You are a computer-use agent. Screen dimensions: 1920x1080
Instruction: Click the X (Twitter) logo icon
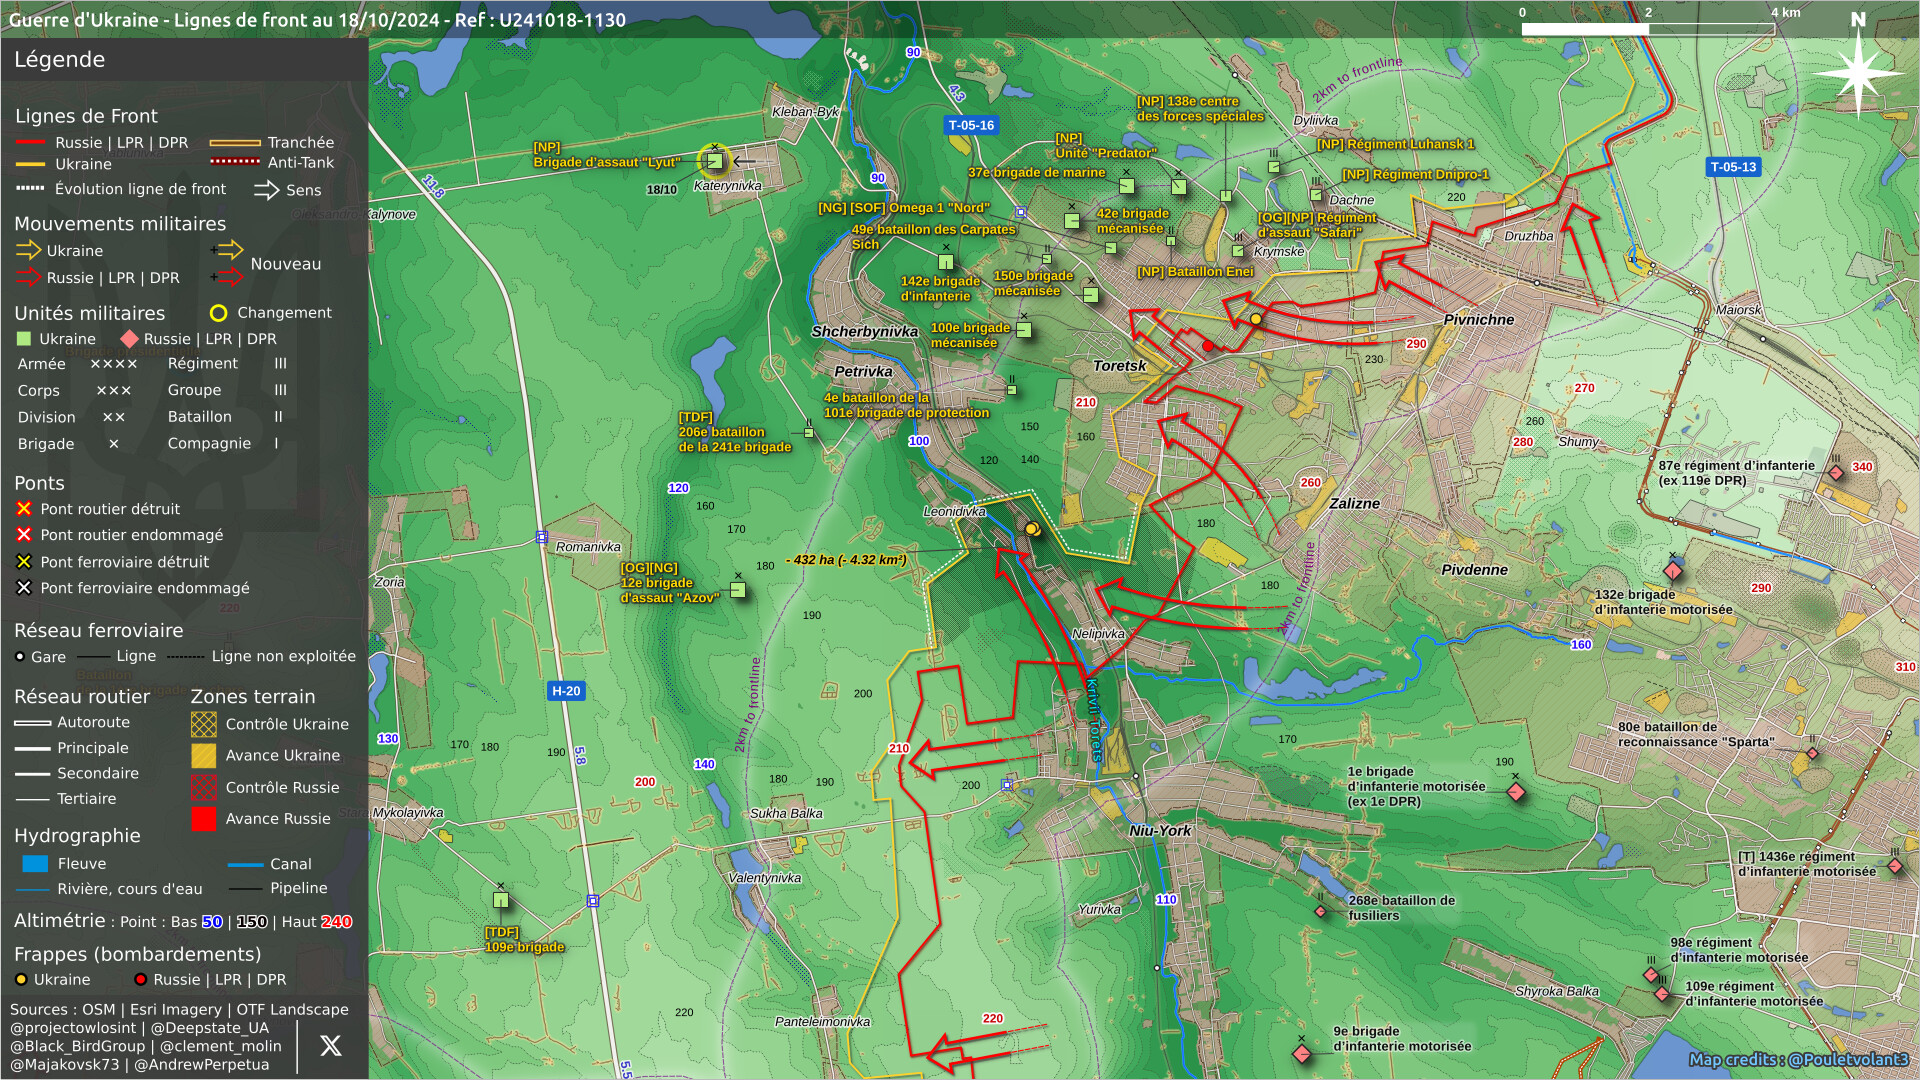[330, 1046]
